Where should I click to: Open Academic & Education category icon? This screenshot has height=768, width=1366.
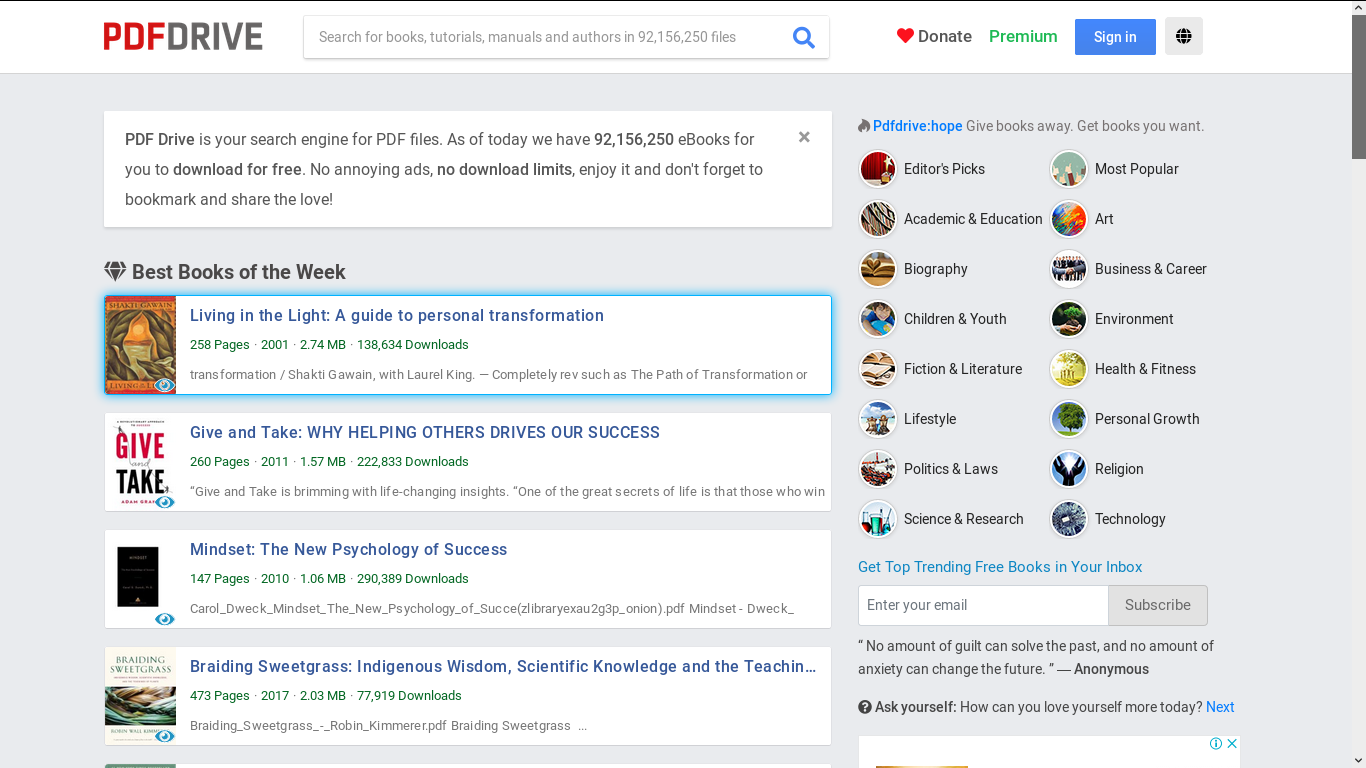[878, 219]
